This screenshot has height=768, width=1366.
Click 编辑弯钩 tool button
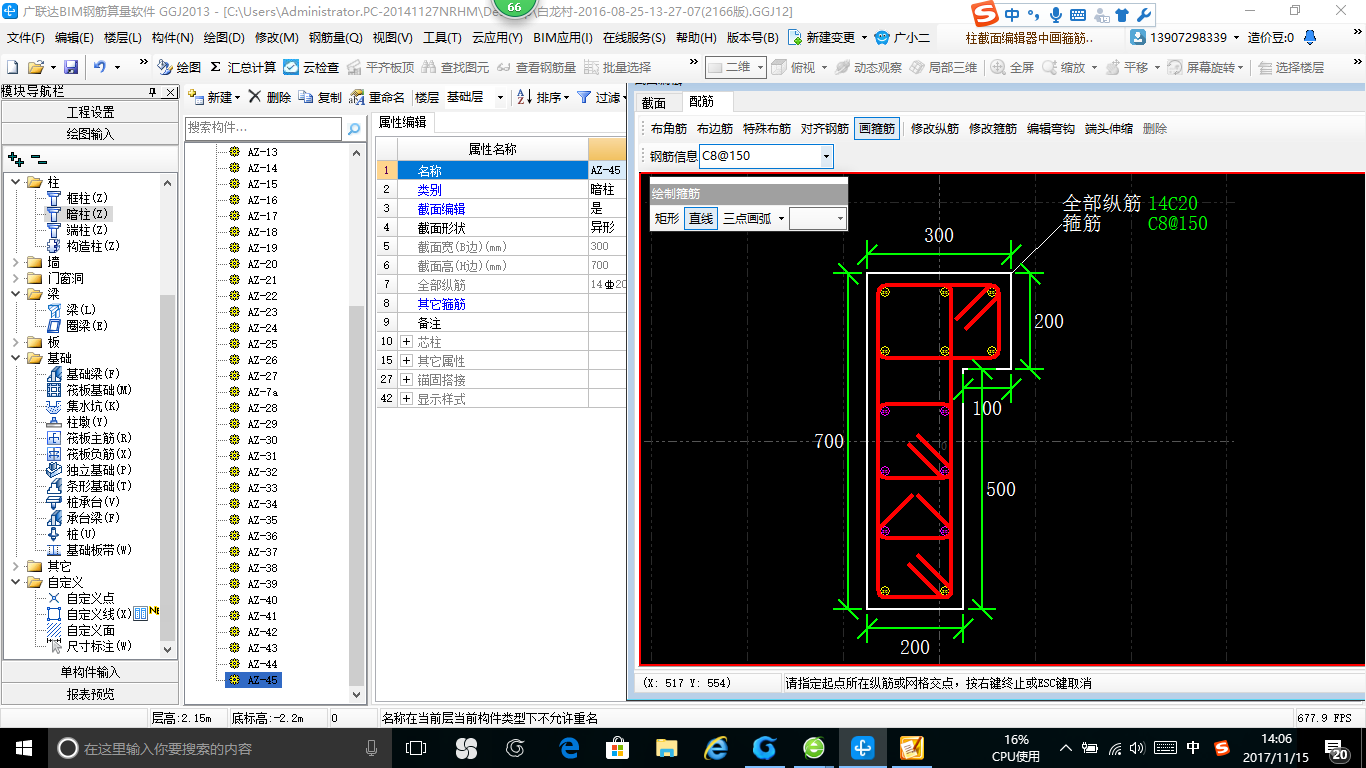coord(1051,128)
